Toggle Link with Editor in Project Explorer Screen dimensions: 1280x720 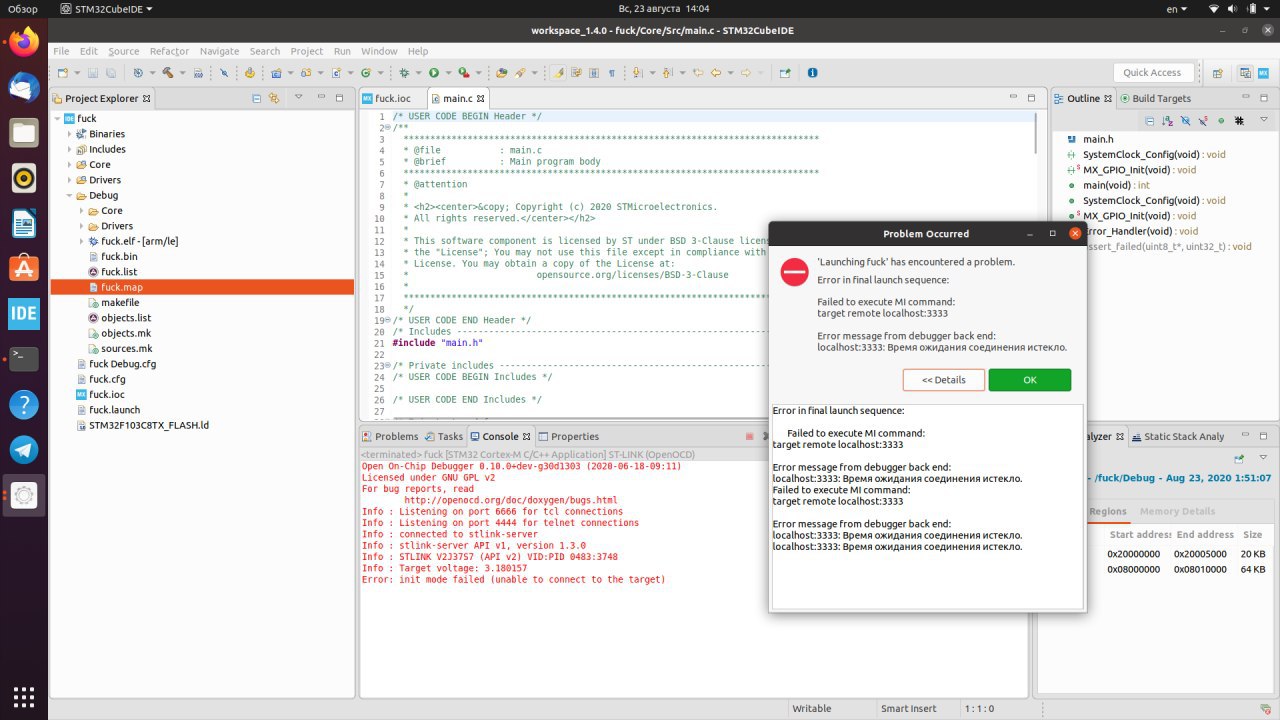coord(273,98)
